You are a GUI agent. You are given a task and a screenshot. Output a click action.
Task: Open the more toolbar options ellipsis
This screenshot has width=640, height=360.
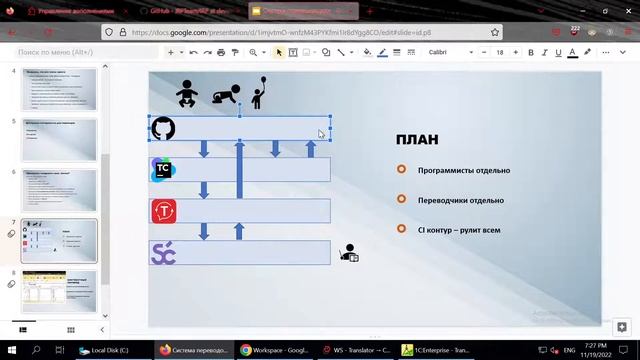pos(606,52)
